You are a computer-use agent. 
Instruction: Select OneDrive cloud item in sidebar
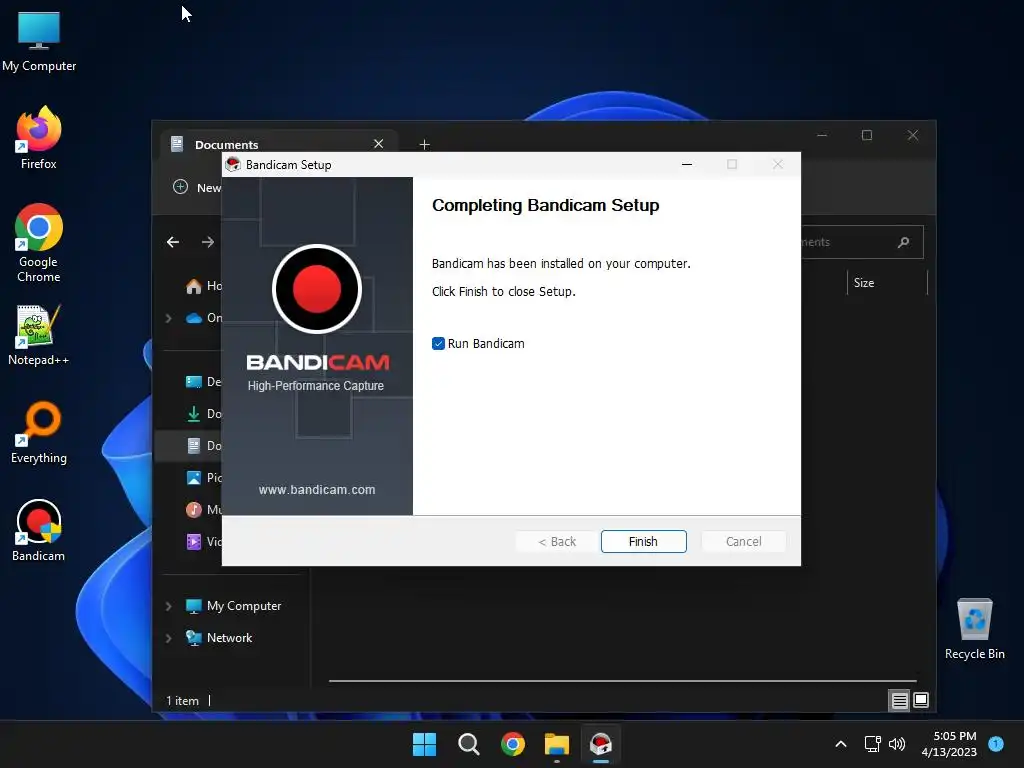coord(204,318)
